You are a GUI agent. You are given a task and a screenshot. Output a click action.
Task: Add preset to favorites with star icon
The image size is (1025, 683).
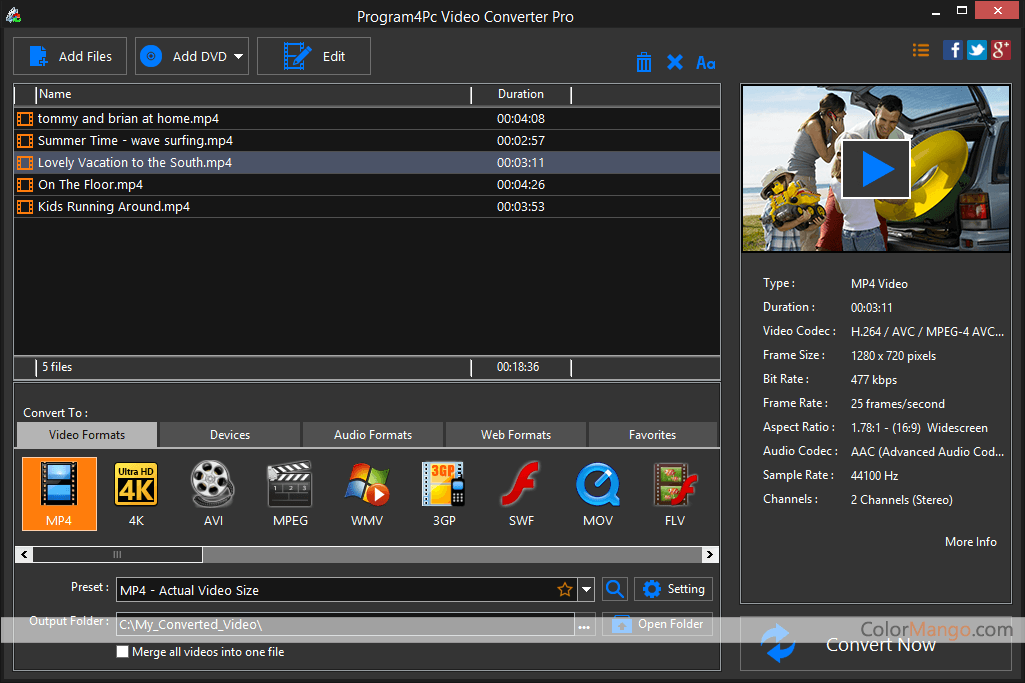click(x=565, y=590)
